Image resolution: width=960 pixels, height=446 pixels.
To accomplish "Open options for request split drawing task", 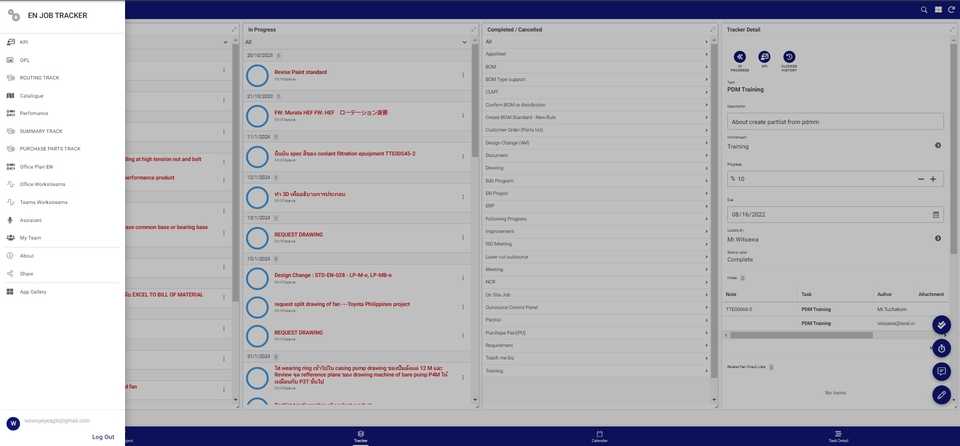I will coord(463,307).
